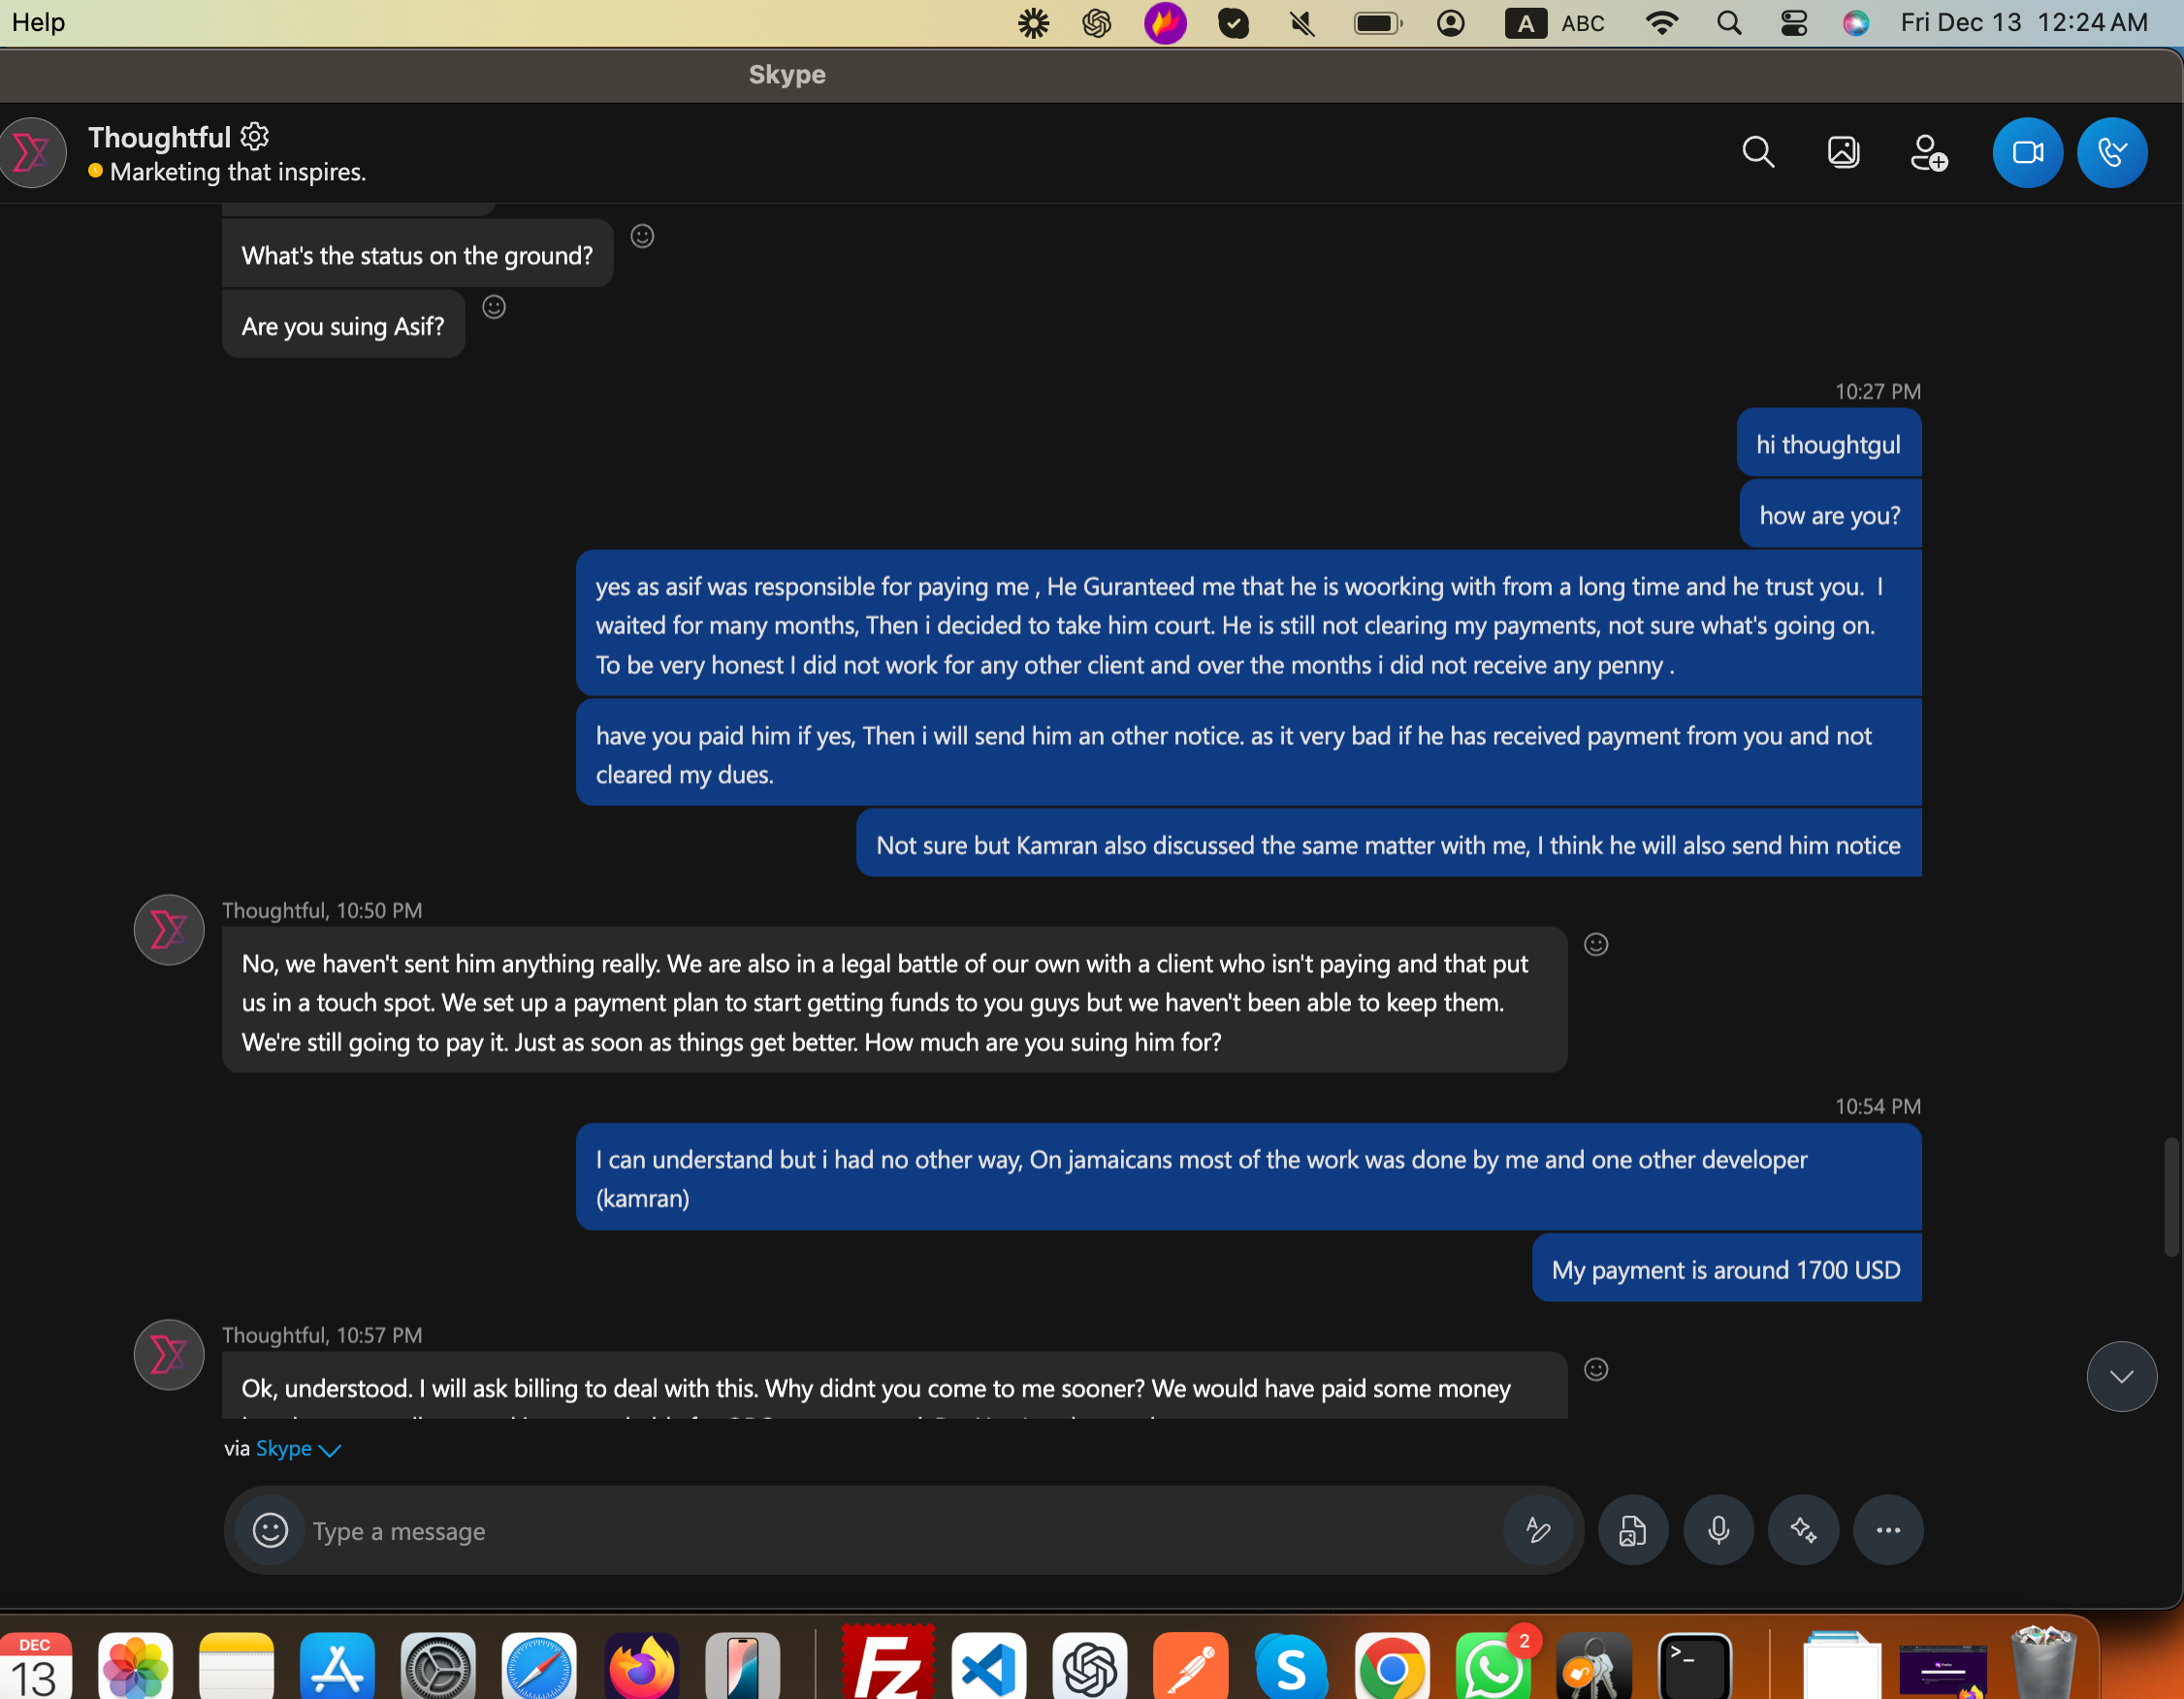Open Photos from the dock
The width and height of the screenshot is (2184, 1699).
coord(136,1667)
